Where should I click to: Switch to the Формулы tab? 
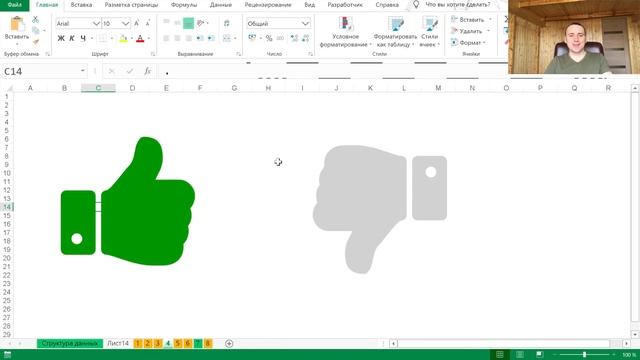tap(184, 5)
